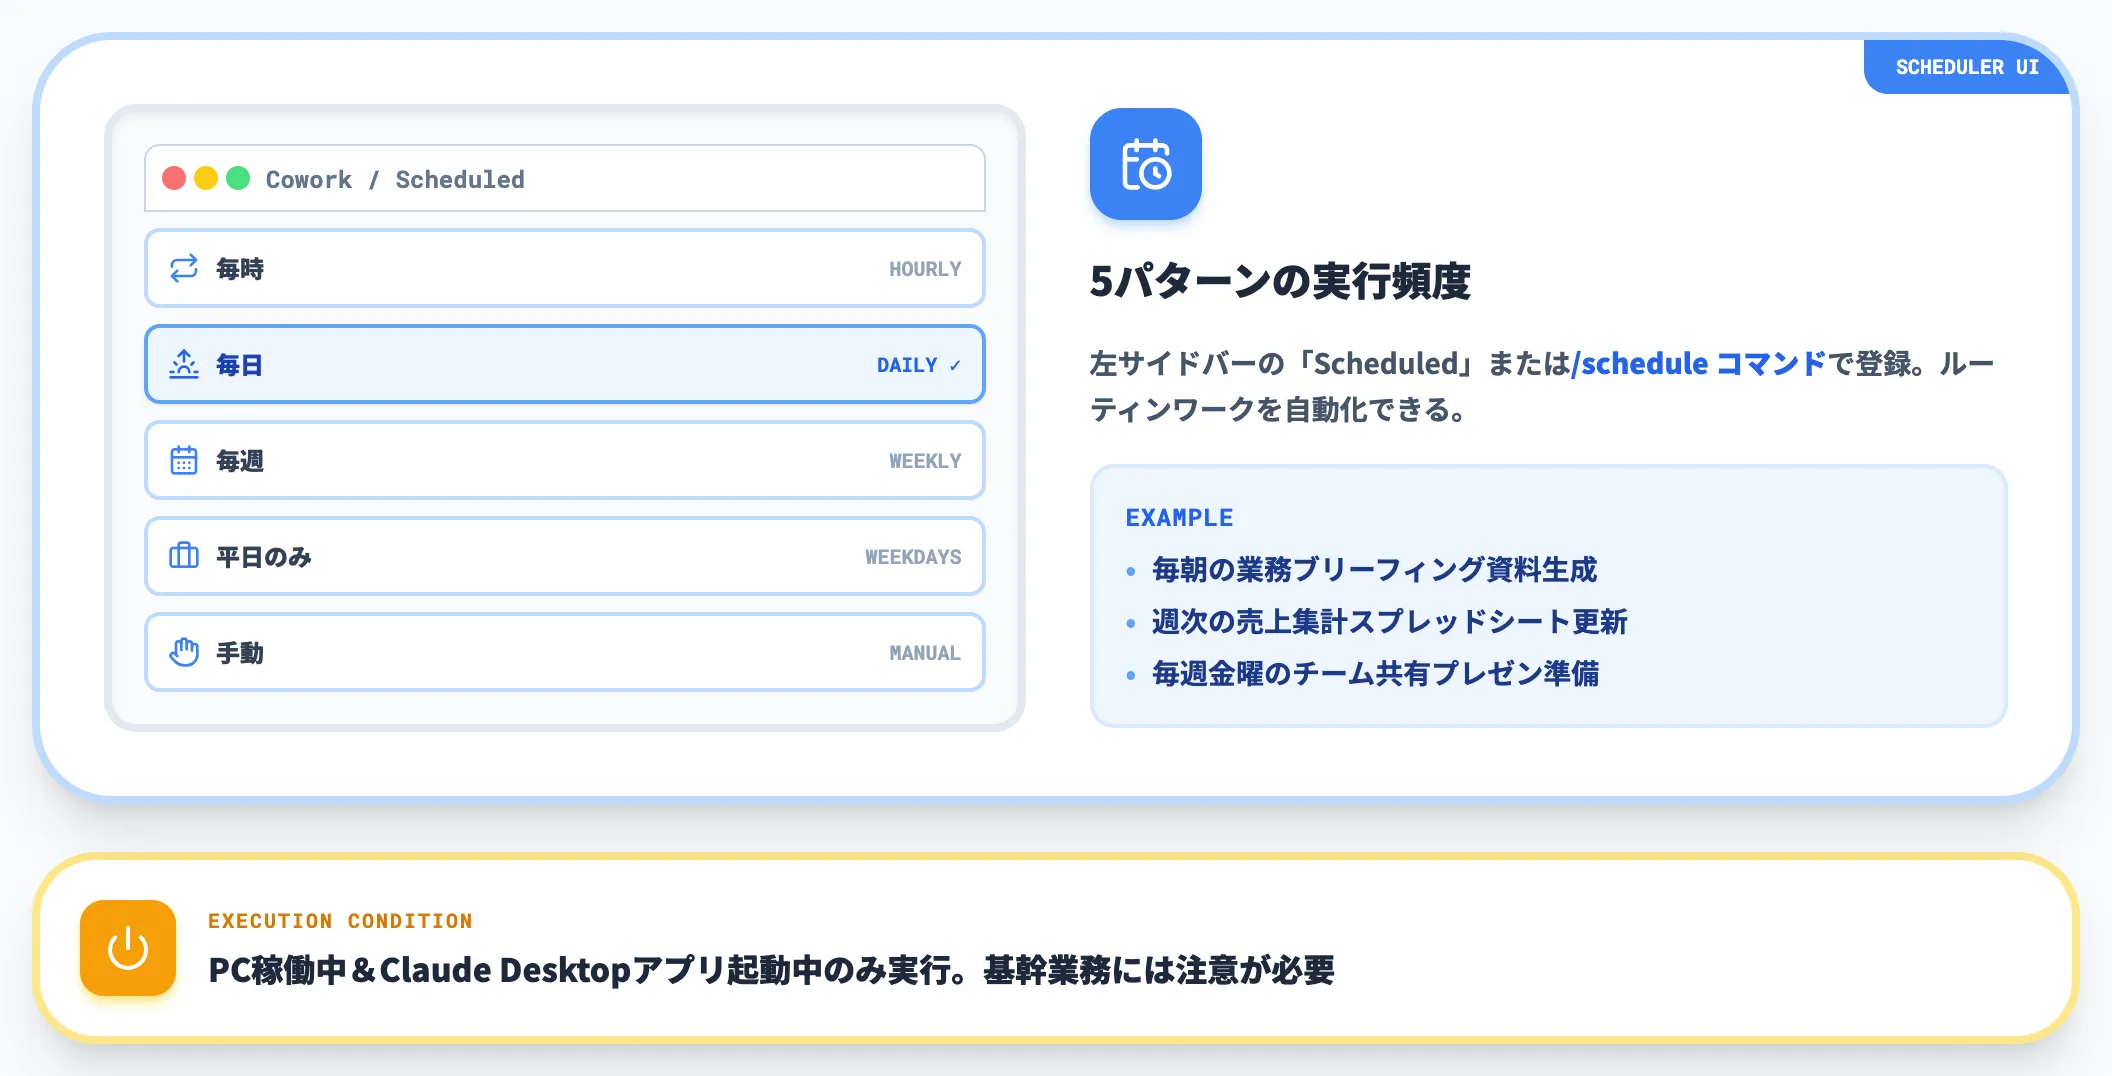Click the 左サイドバーの「Scheduled」description text
2112x1076 pixels.
point(1542,386)
